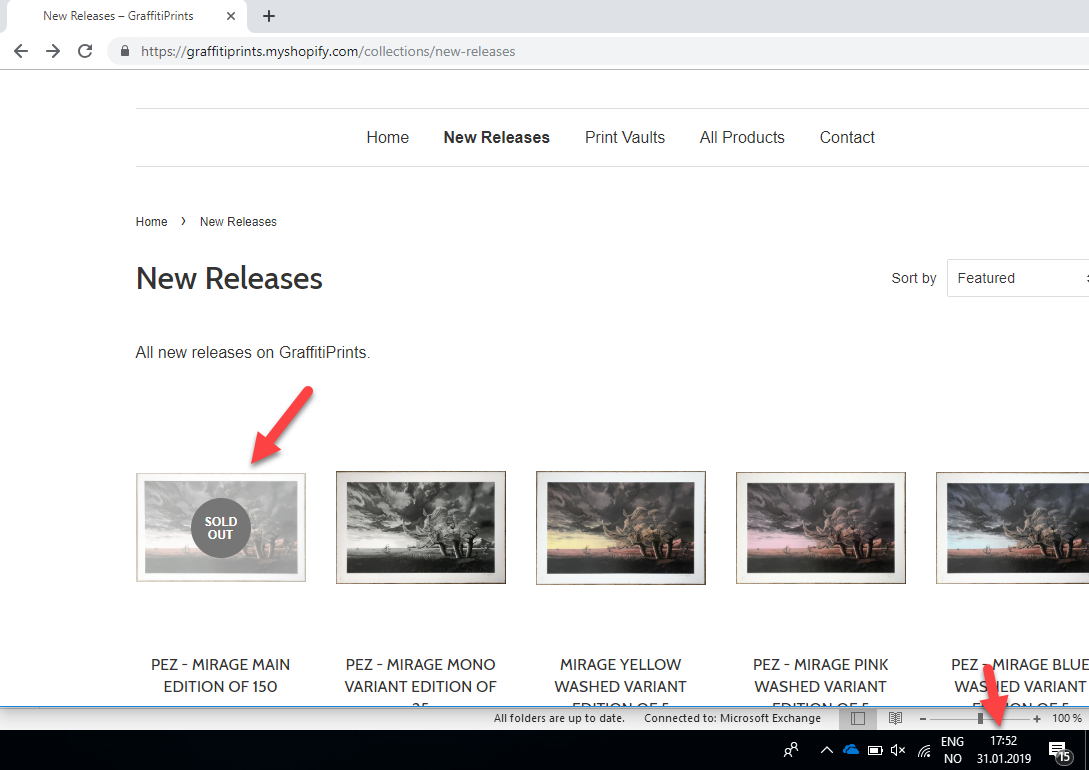
Task: Click the muted speaker volume icon
Action: click(897, 749)
